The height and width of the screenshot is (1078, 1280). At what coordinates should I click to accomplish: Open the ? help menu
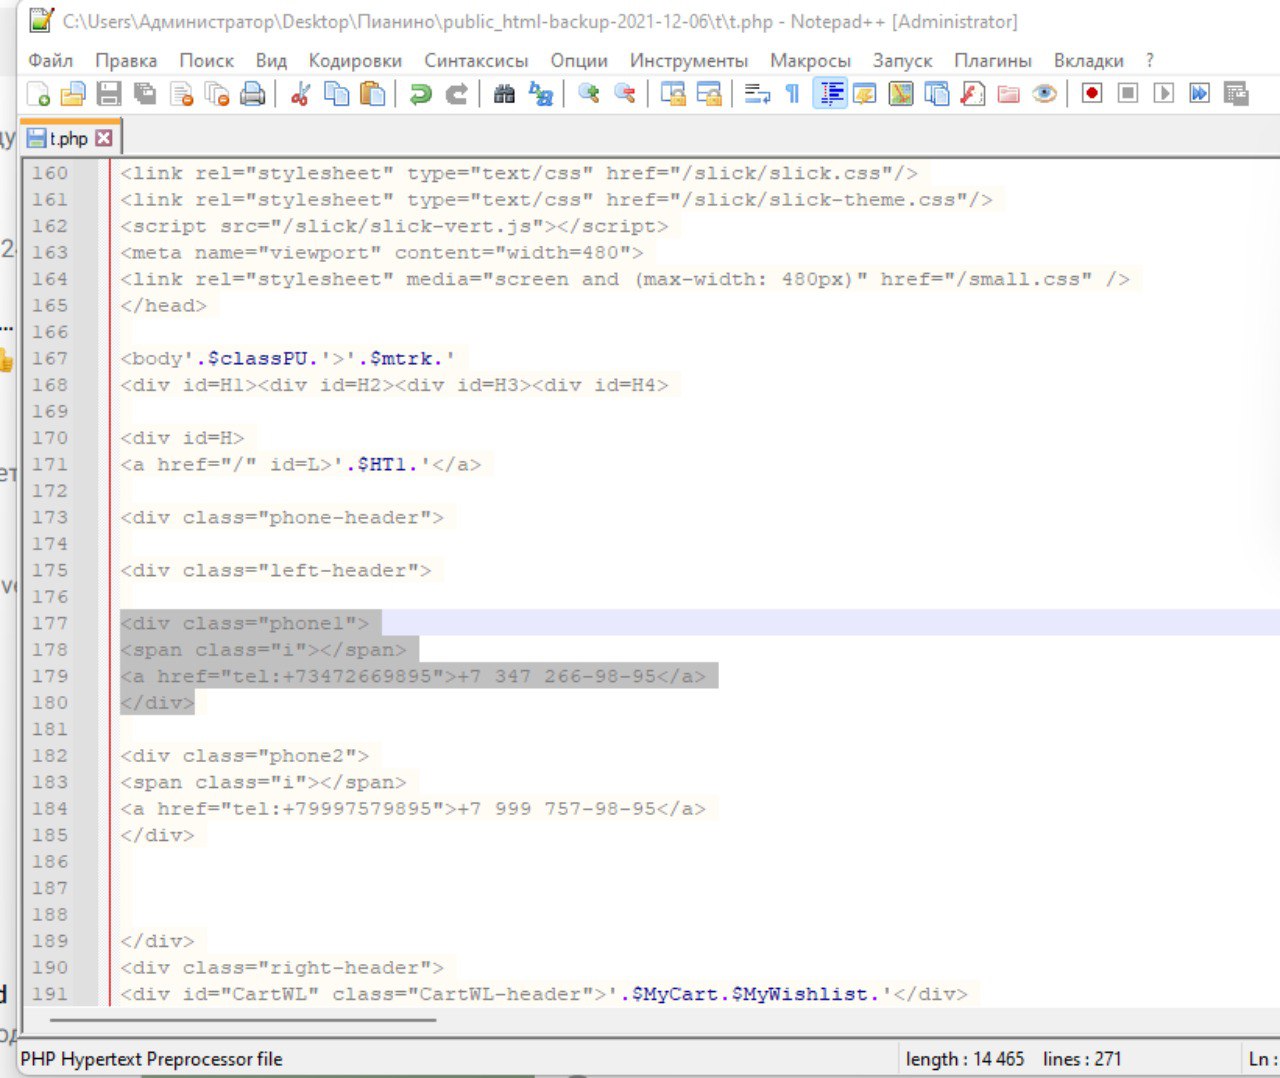[x=1150, y=61]
